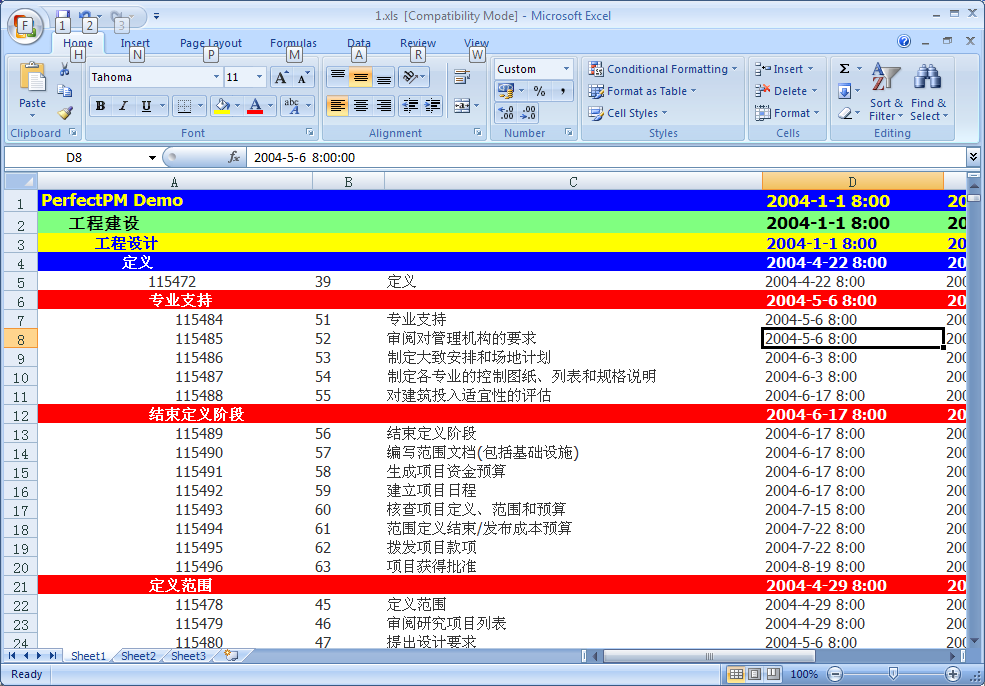Open the Formulas tab
The width and height of the screenshot is (985, 686).
tap(293, 43)
